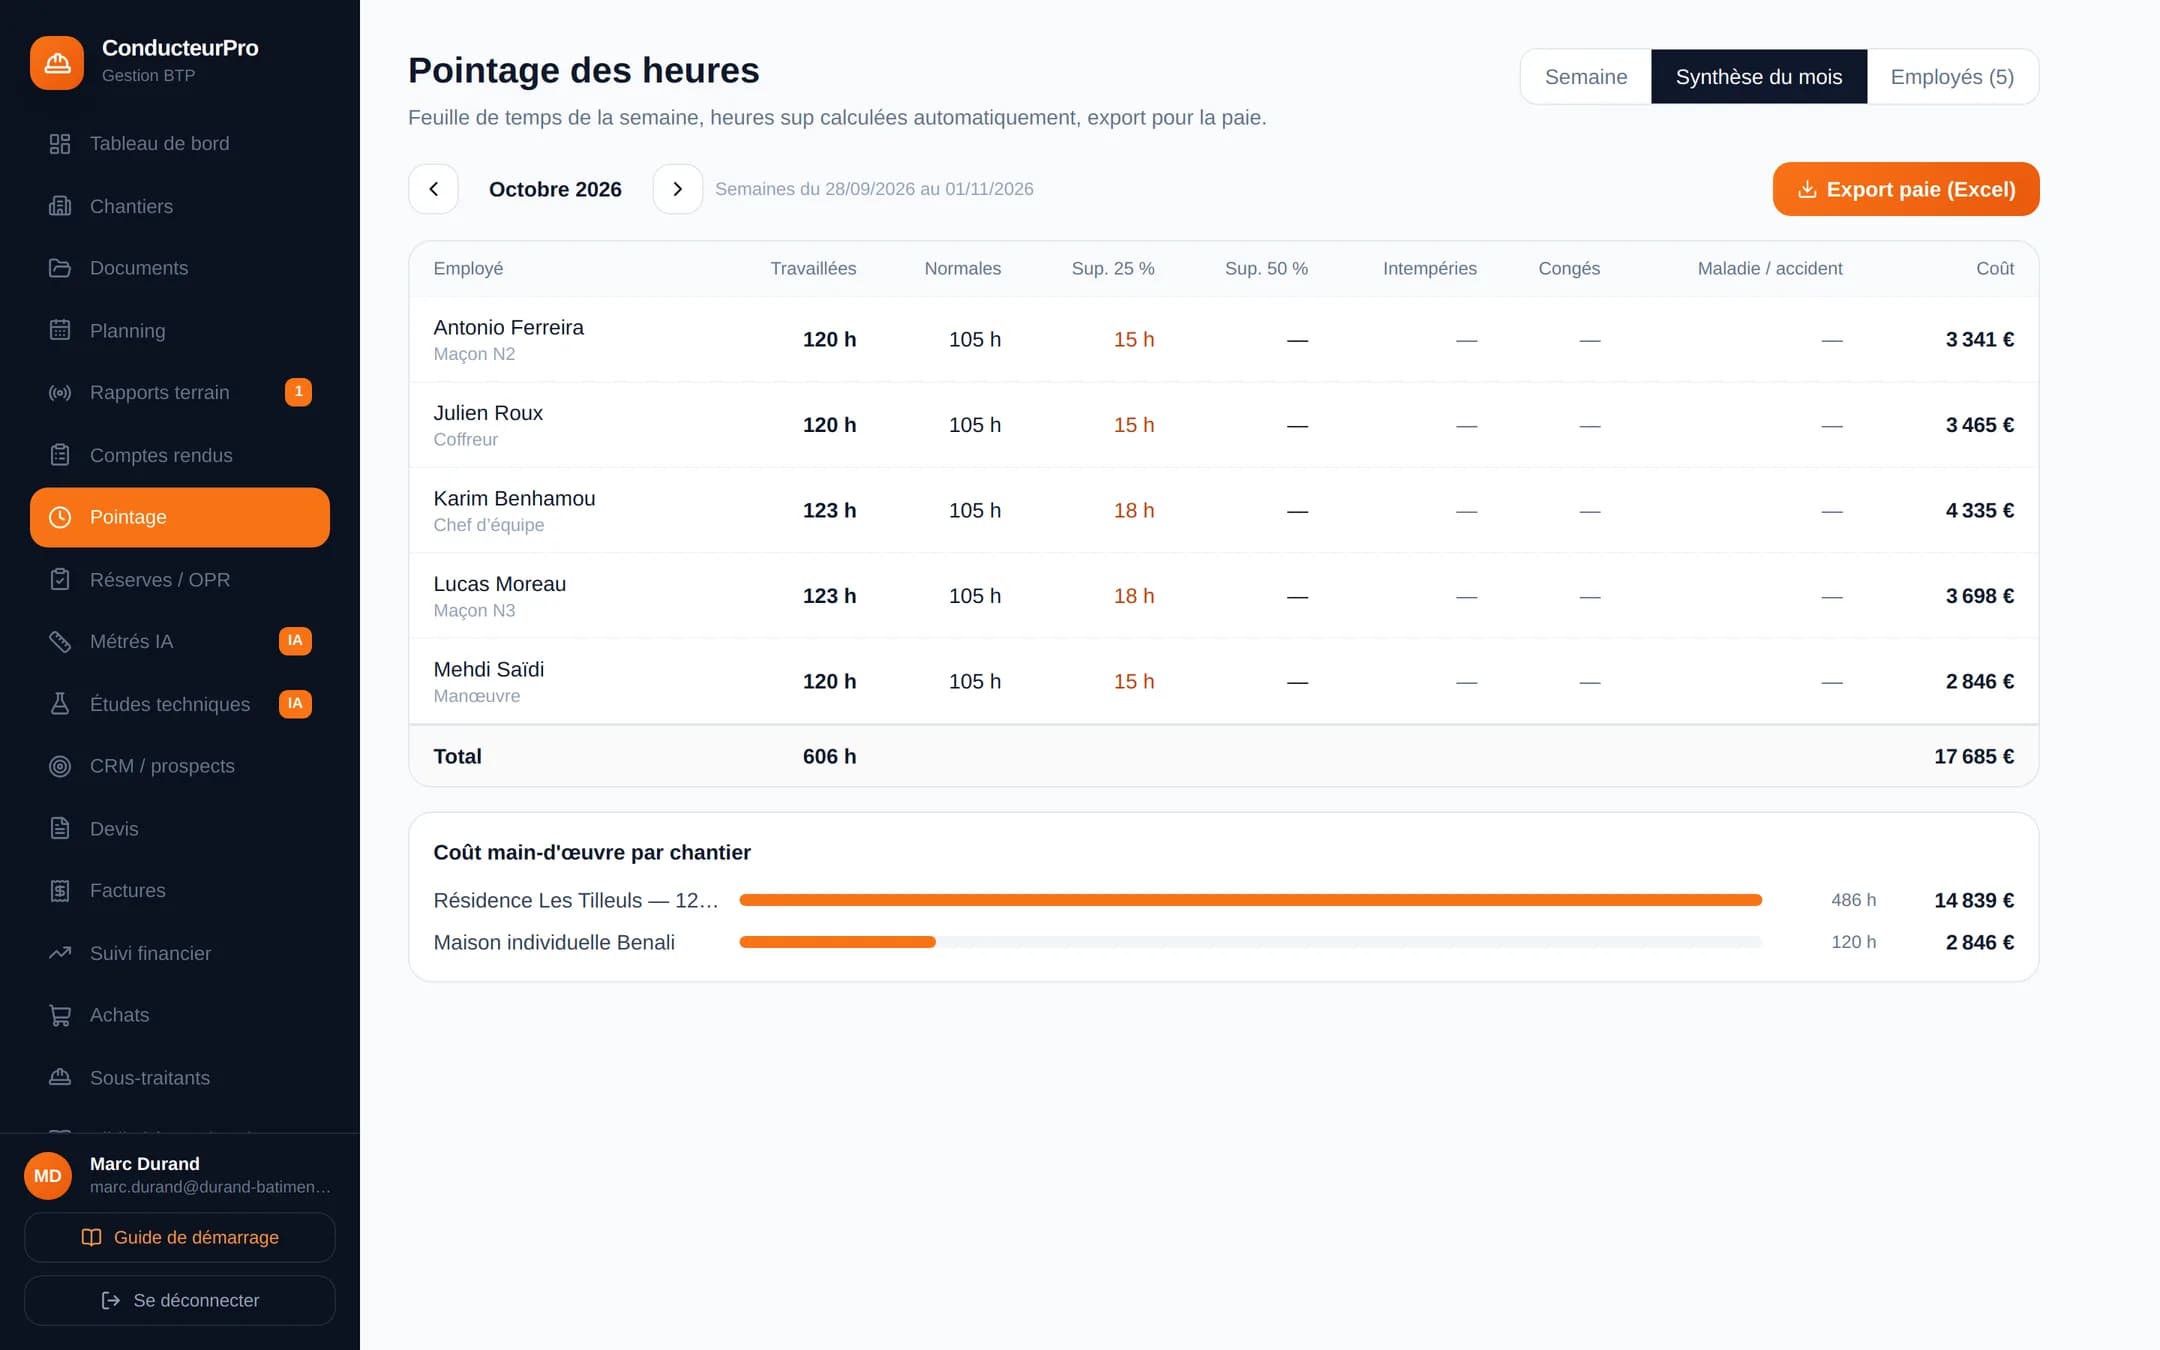Select the Synthèse du mois tab
The width and height of the screenshot is (2160, 1350).
1759,77
